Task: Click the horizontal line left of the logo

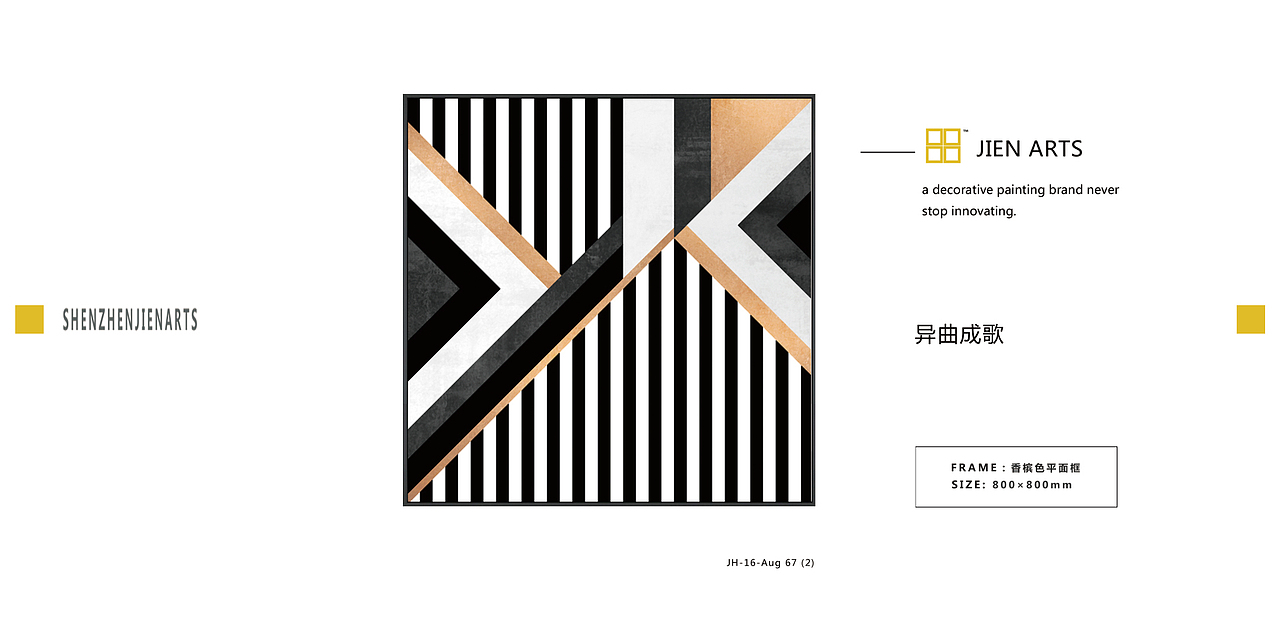Action: 887,152
